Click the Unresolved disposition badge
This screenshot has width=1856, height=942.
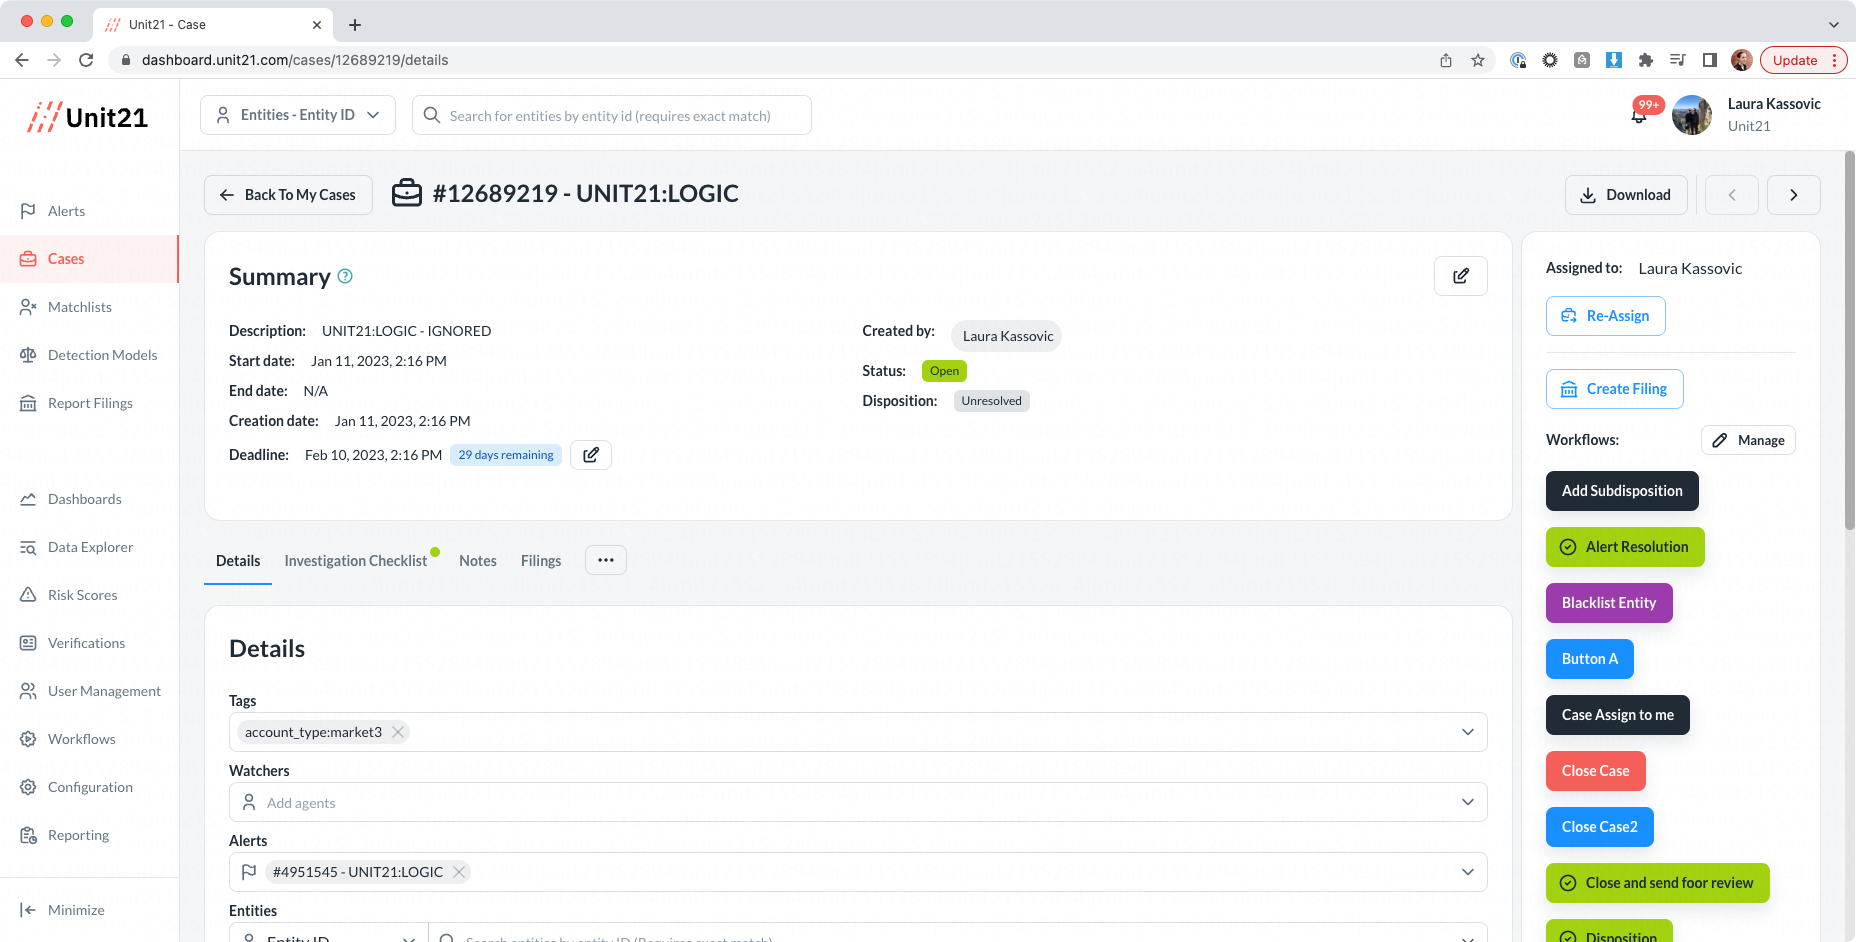(992, 401)
